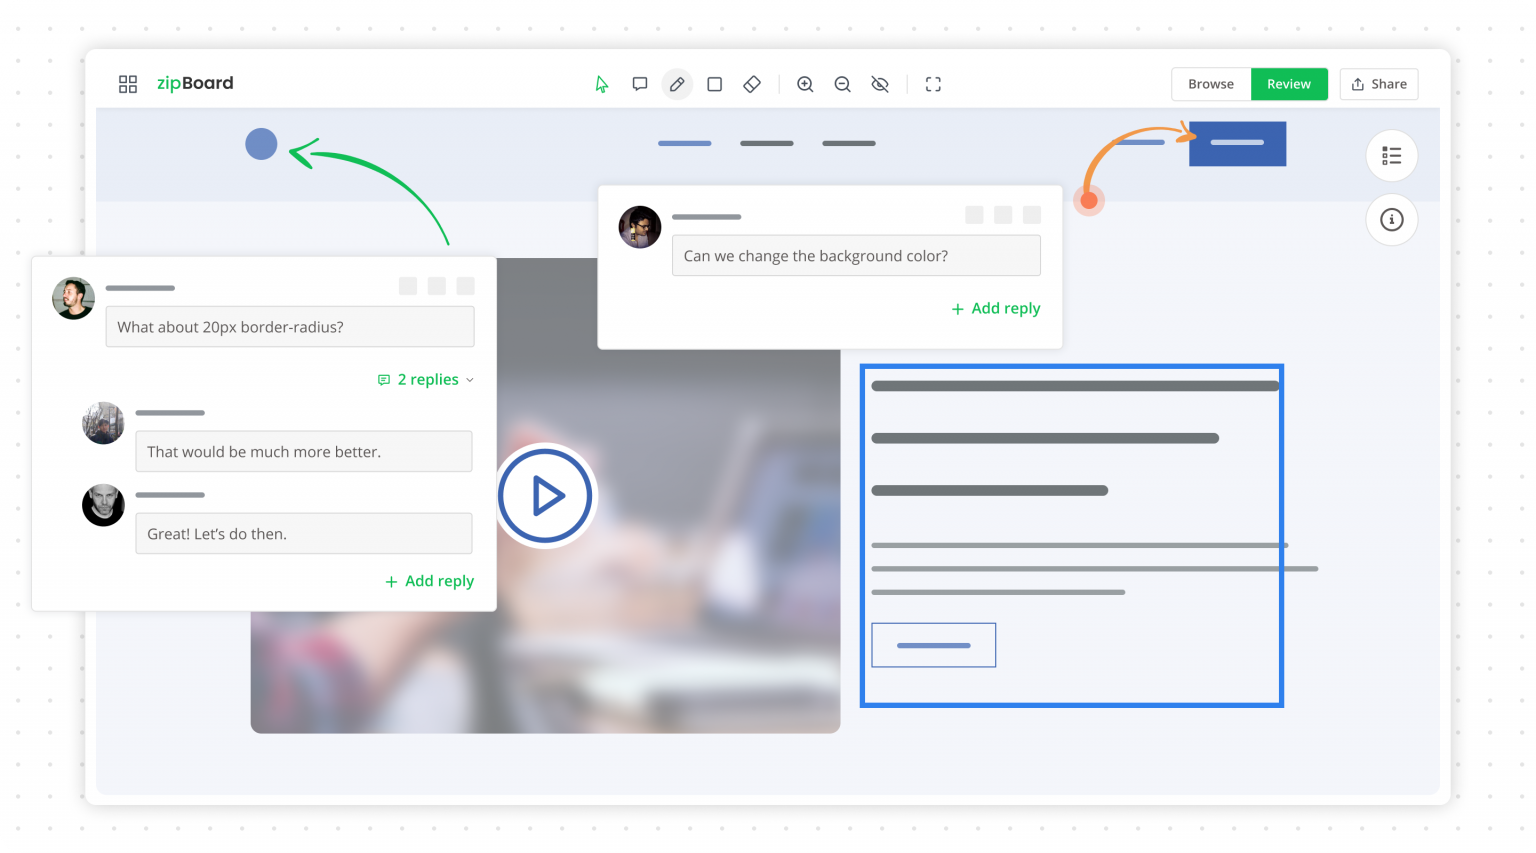Click the background color comment text field
The width and height of the screenshot is (1536, 853).
point(856,255)
